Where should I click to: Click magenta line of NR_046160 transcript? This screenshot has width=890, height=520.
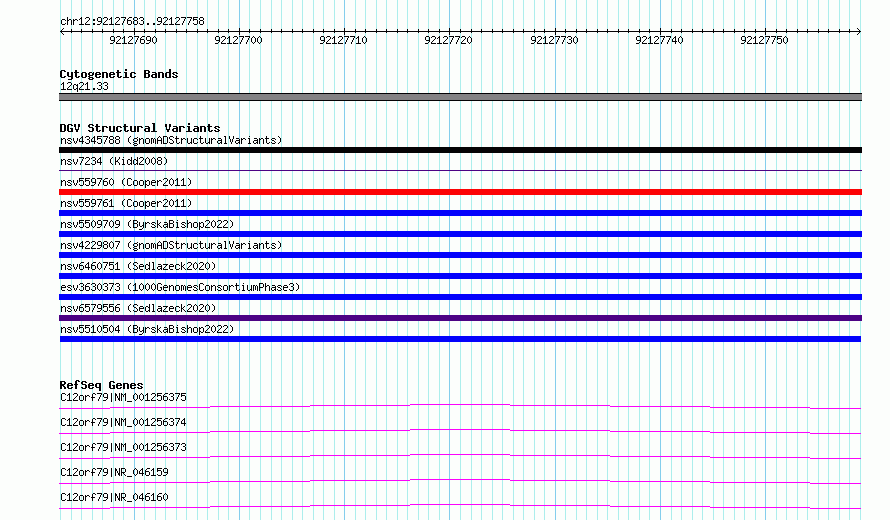[460, 506]
